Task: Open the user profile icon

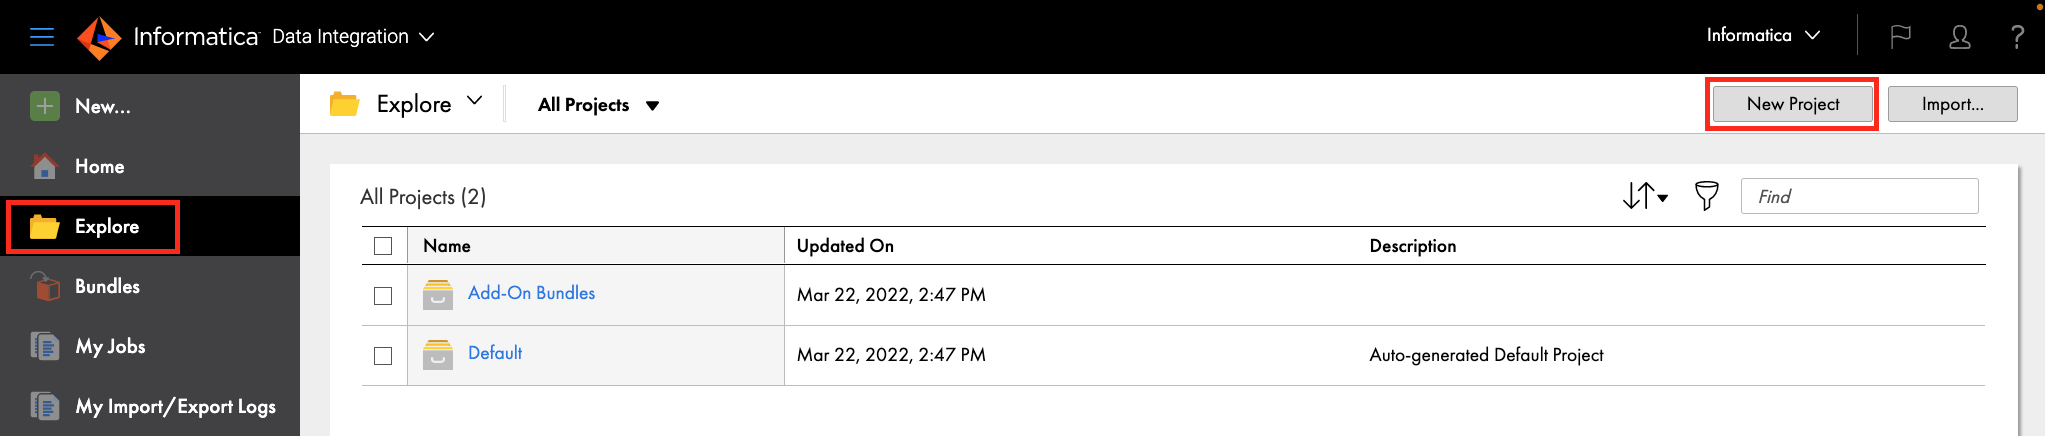Action: (1959, 37)
